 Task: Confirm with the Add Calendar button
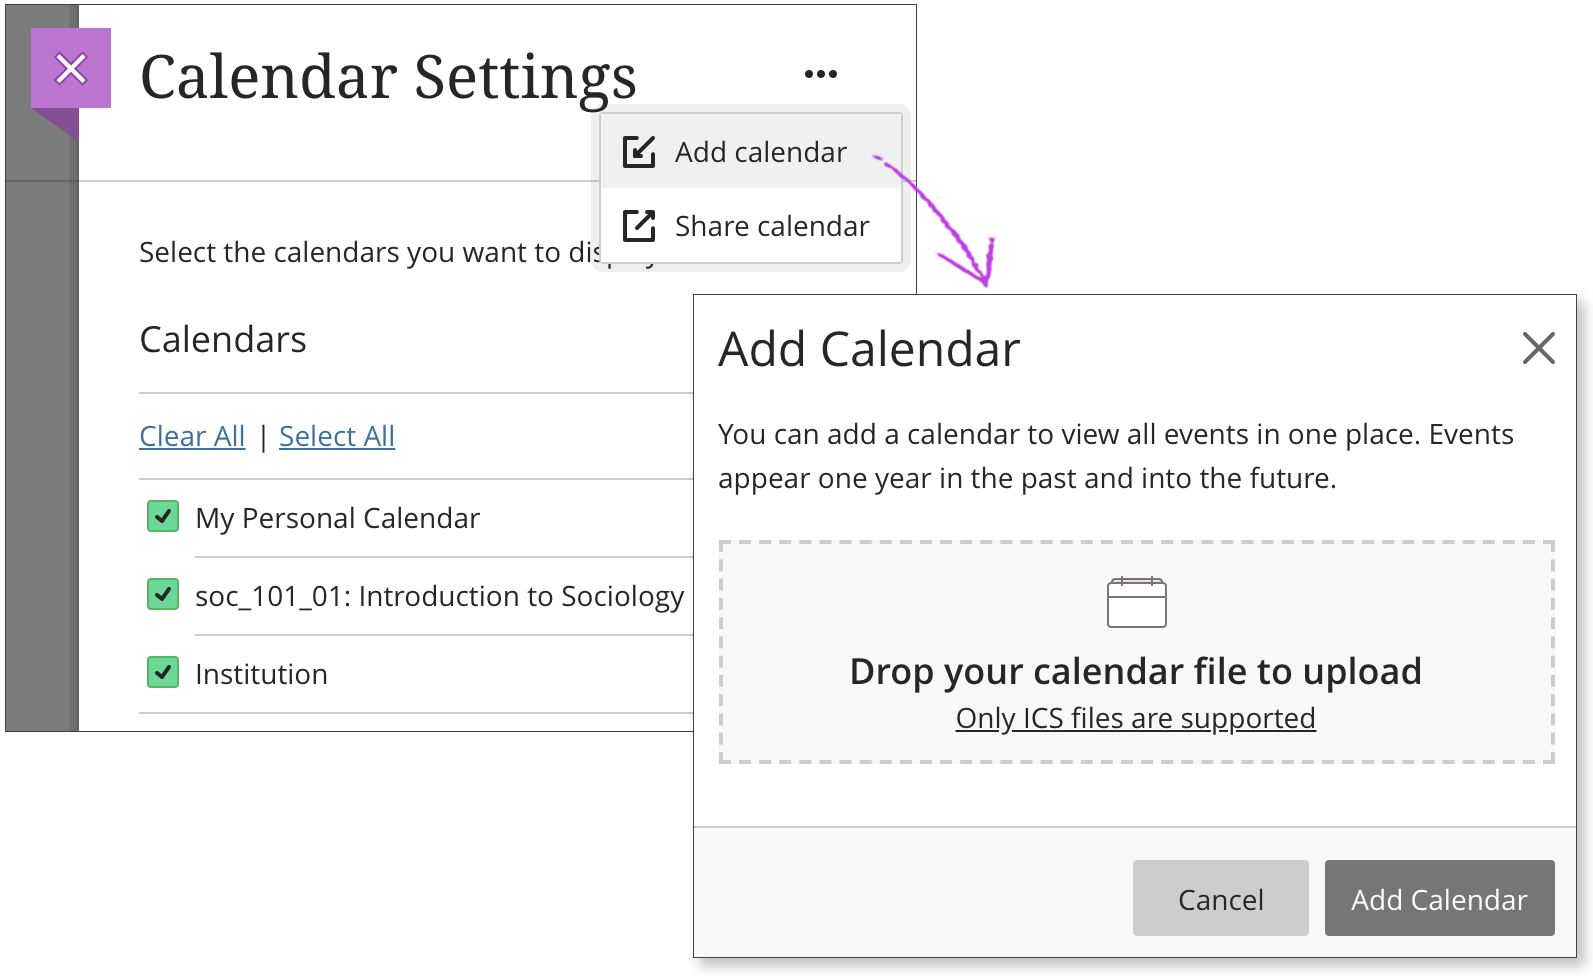pos(1439,899)
